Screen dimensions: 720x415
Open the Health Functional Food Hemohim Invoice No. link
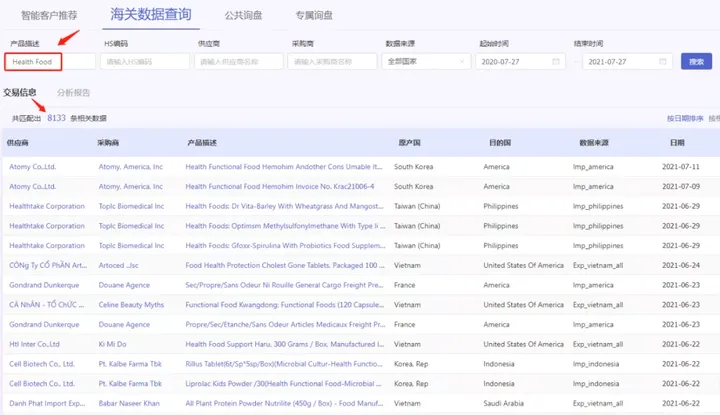[280, 186]
